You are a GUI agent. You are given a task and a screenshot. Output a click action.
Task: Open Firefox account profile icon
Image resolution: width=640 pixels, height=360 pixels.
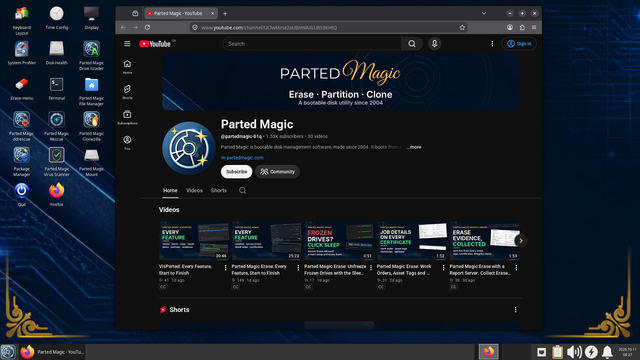pyautogui.click(x=510, y=27)
